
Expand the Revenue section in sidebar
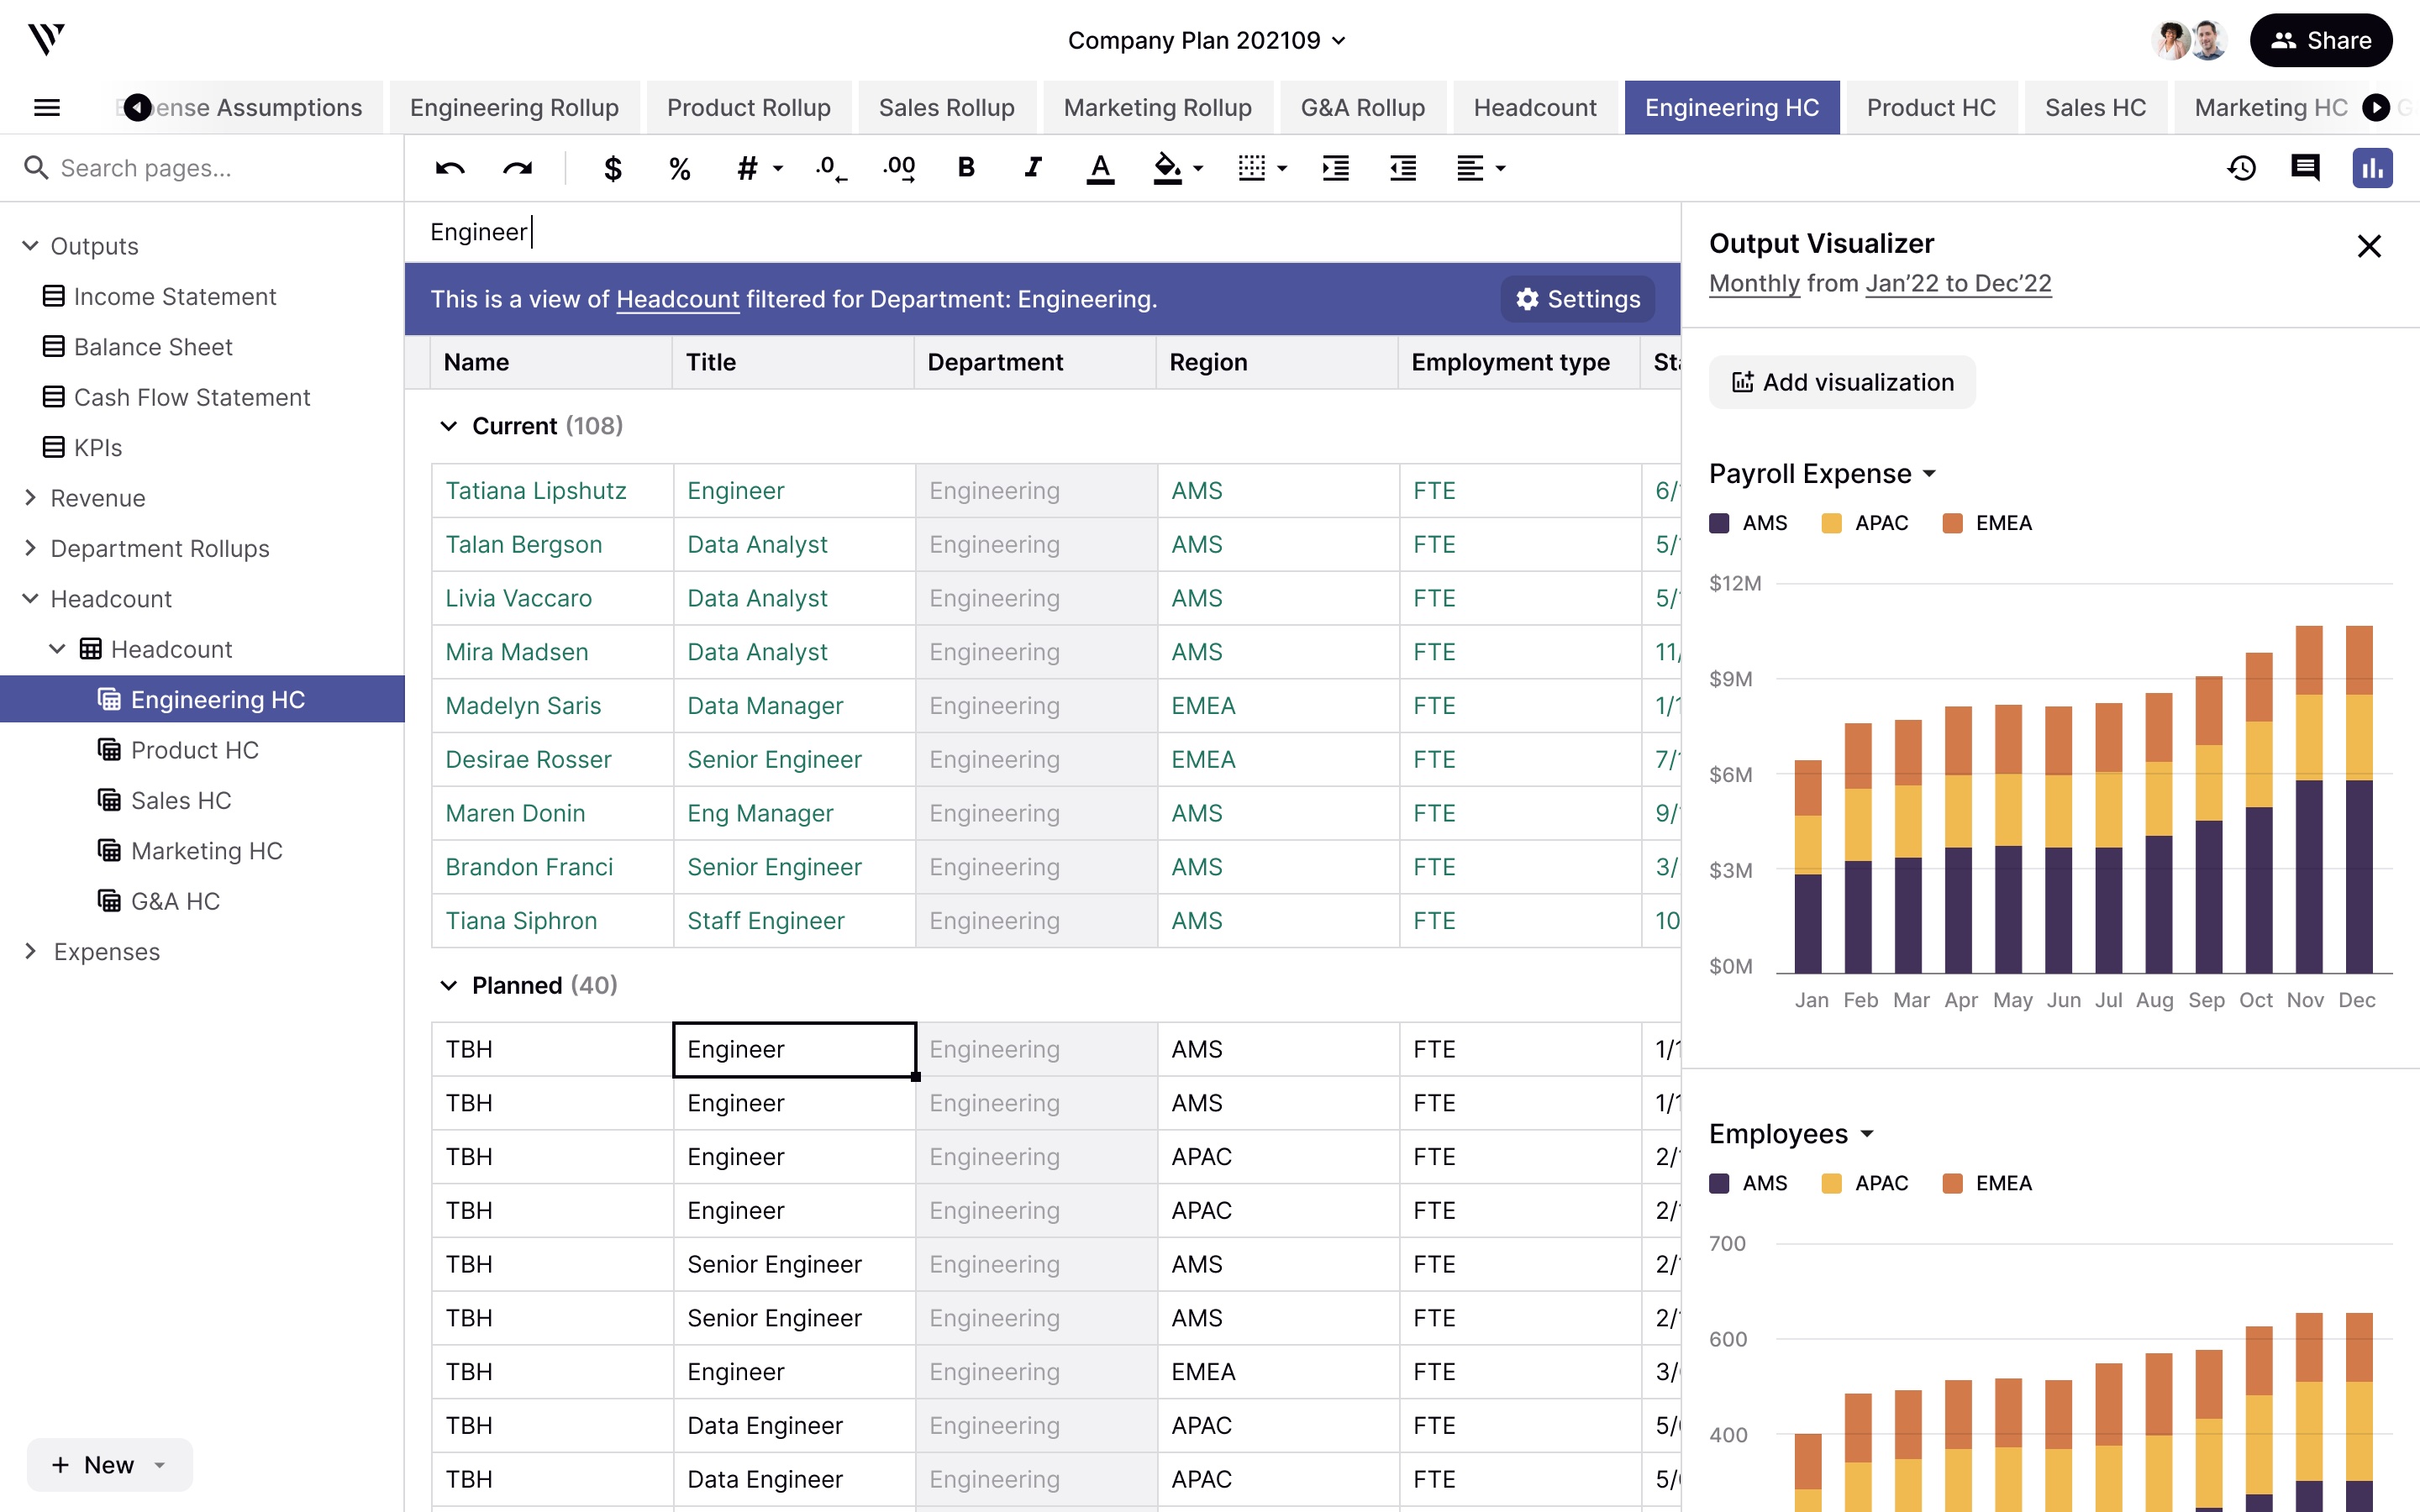coord(30,498)
